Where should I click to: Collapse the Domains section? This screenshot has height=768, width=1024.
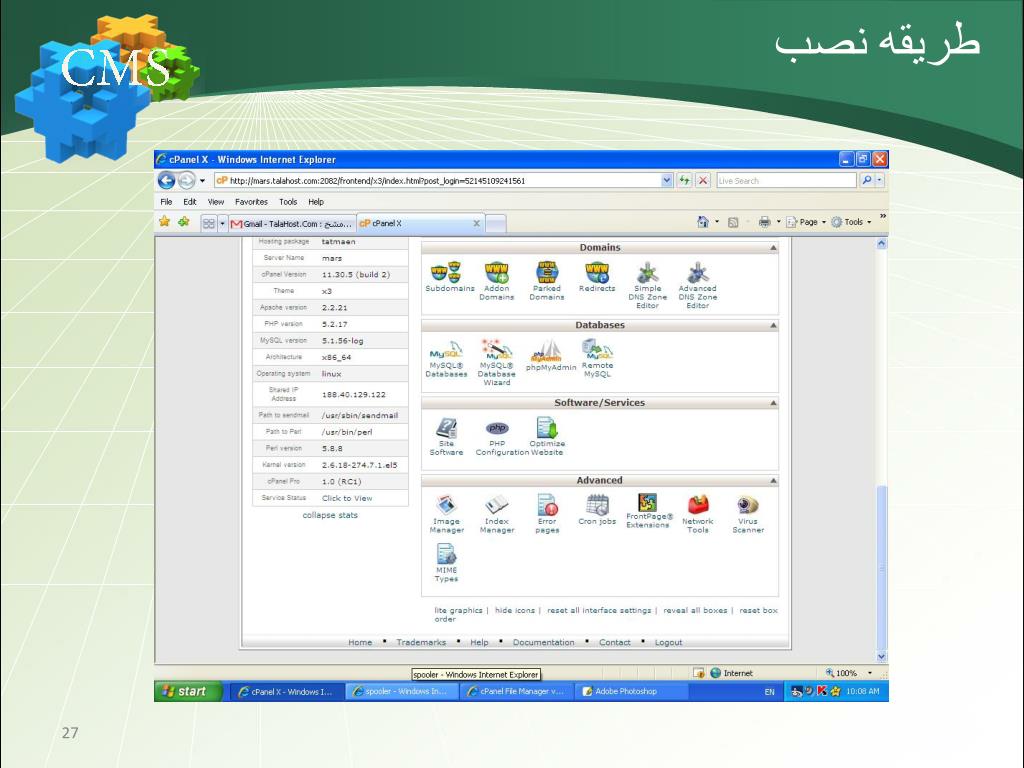click(773, 248)
